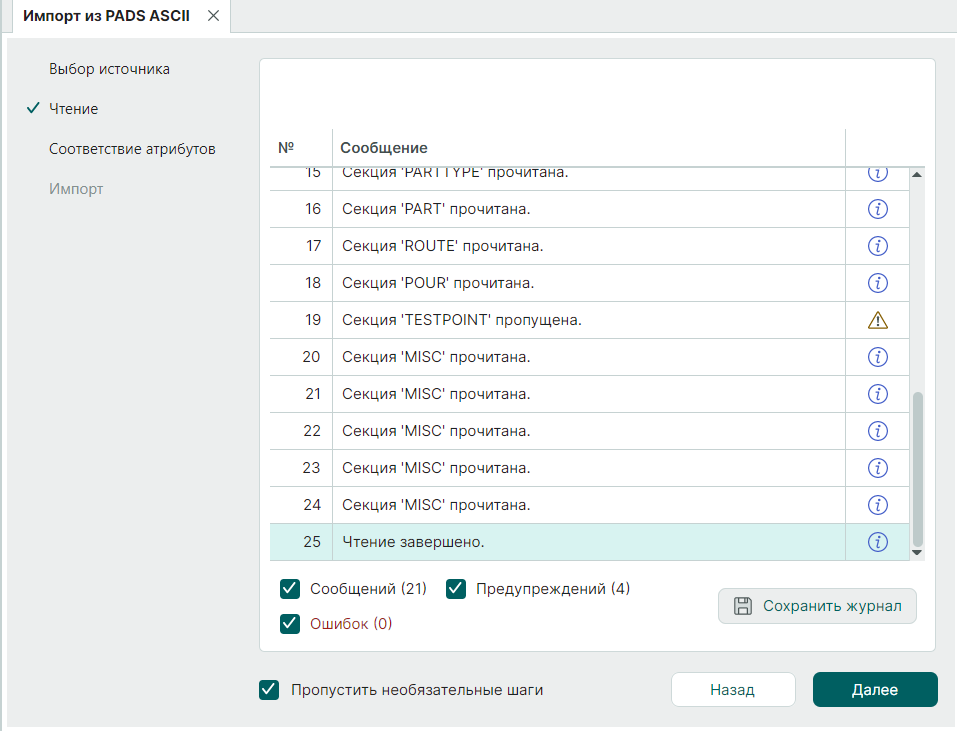Toggle 'Пропустить необязательные шаги' checkbox

point(269,689)
